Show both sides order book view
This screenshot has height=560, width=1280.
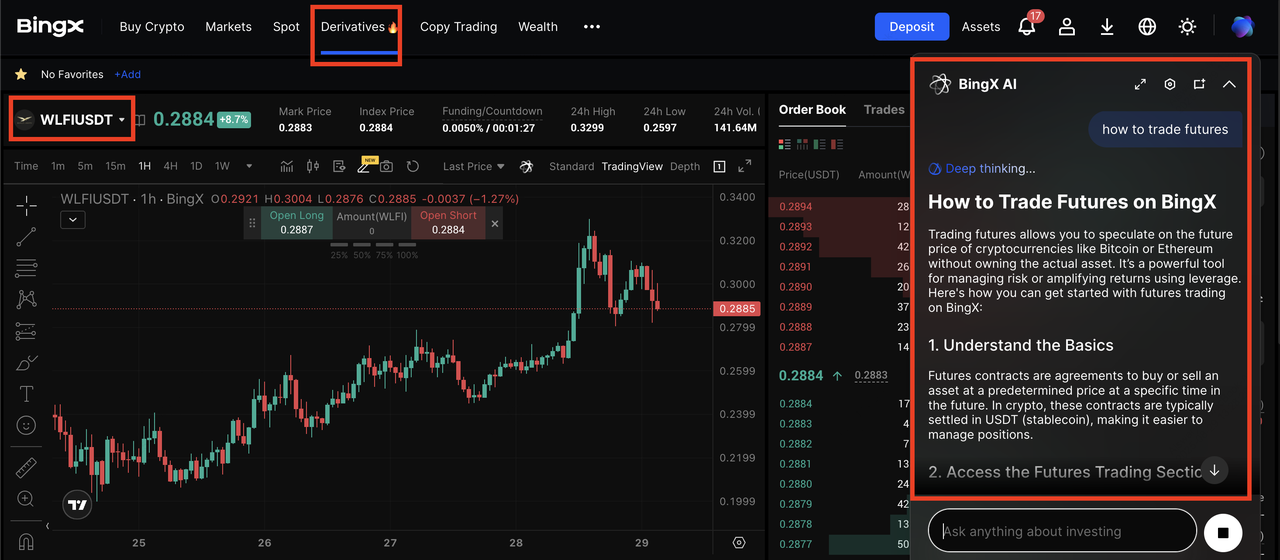point(785,144)
